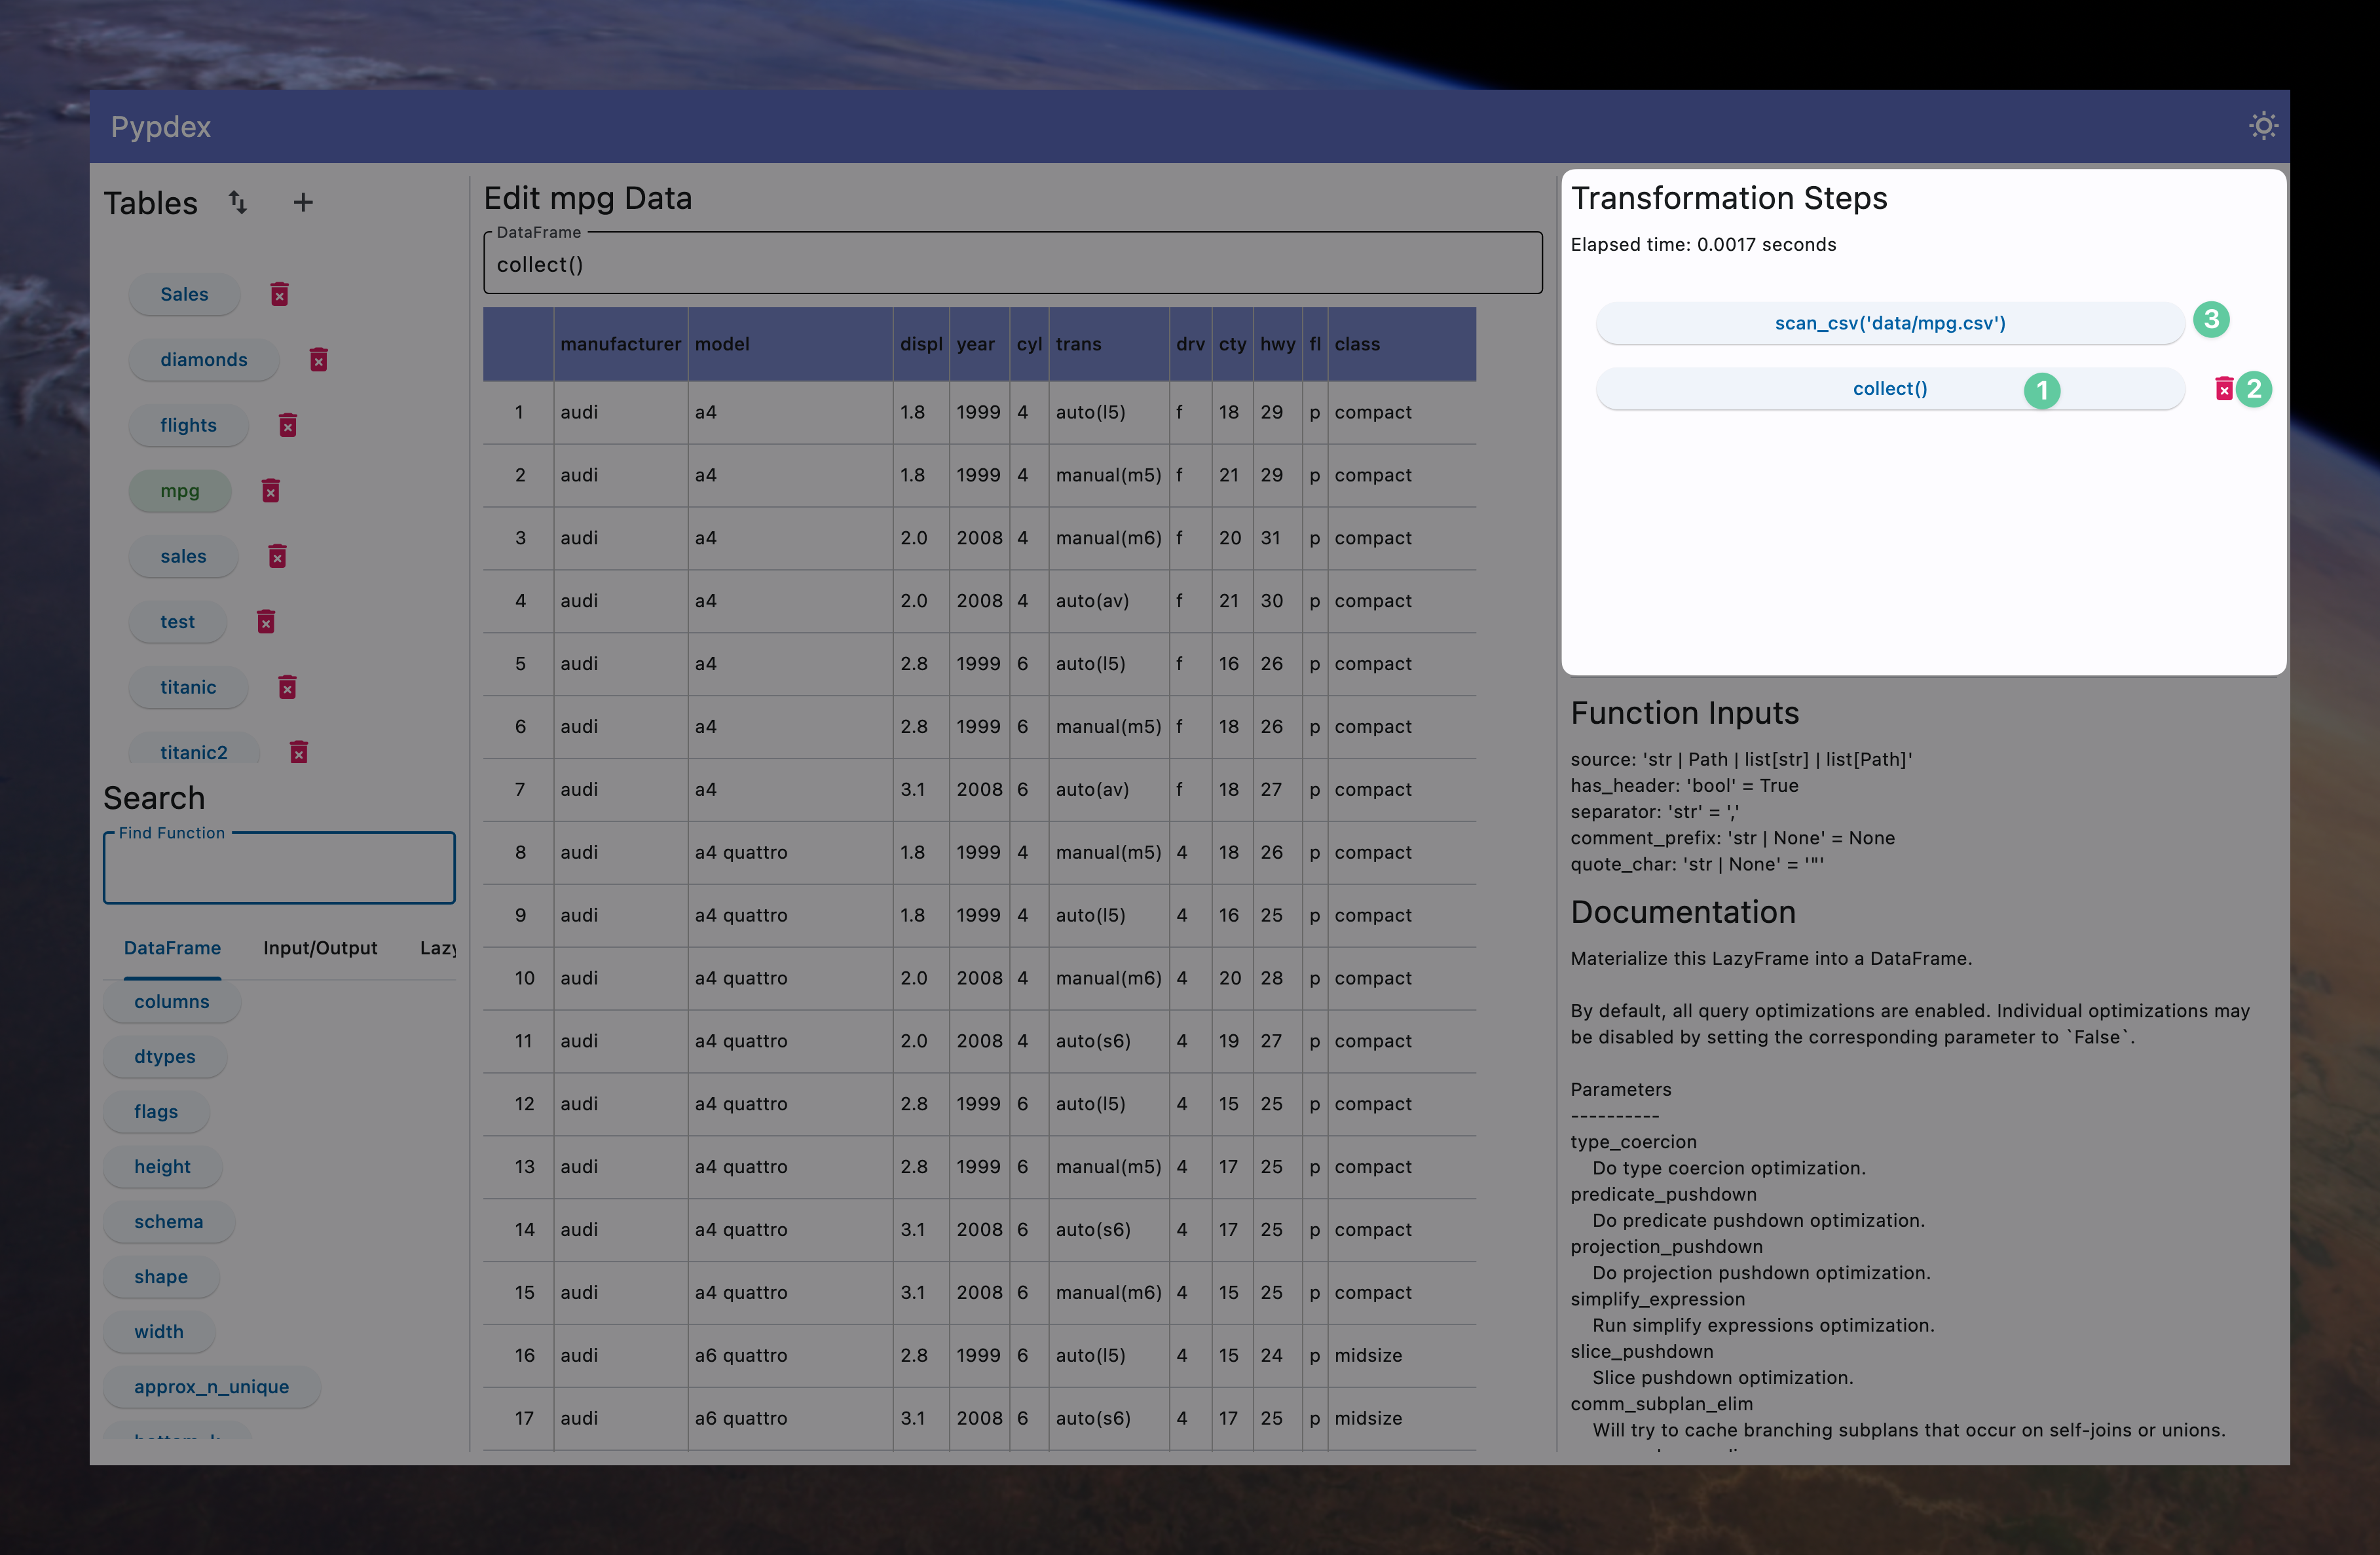This screenshot has height=1555, width=2380.
Task: Delete the Sales table with trash icon
Action: coord(279,294)
